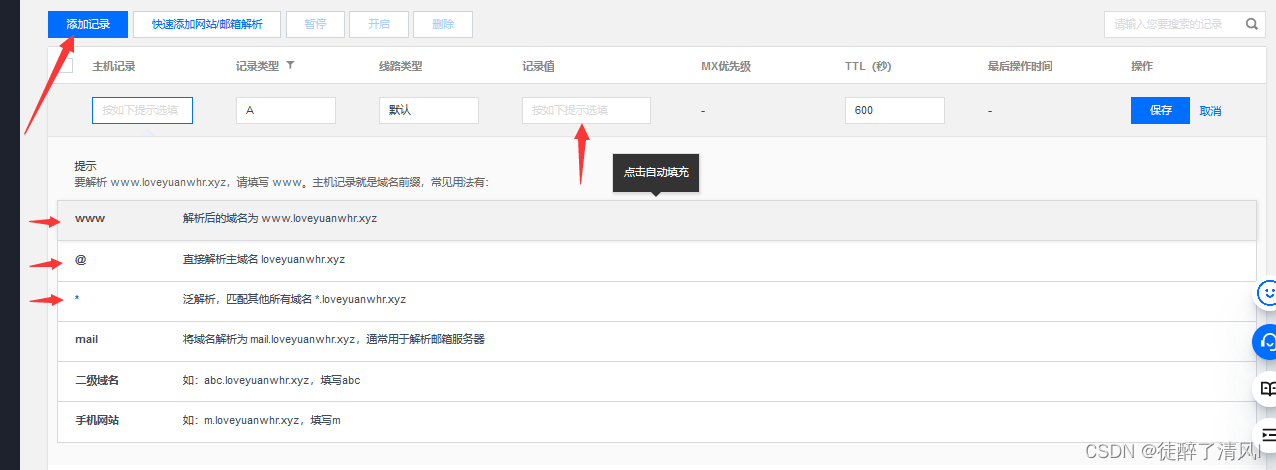
Task: Open the 记录类型 filter icon
Action: (290, 66)
